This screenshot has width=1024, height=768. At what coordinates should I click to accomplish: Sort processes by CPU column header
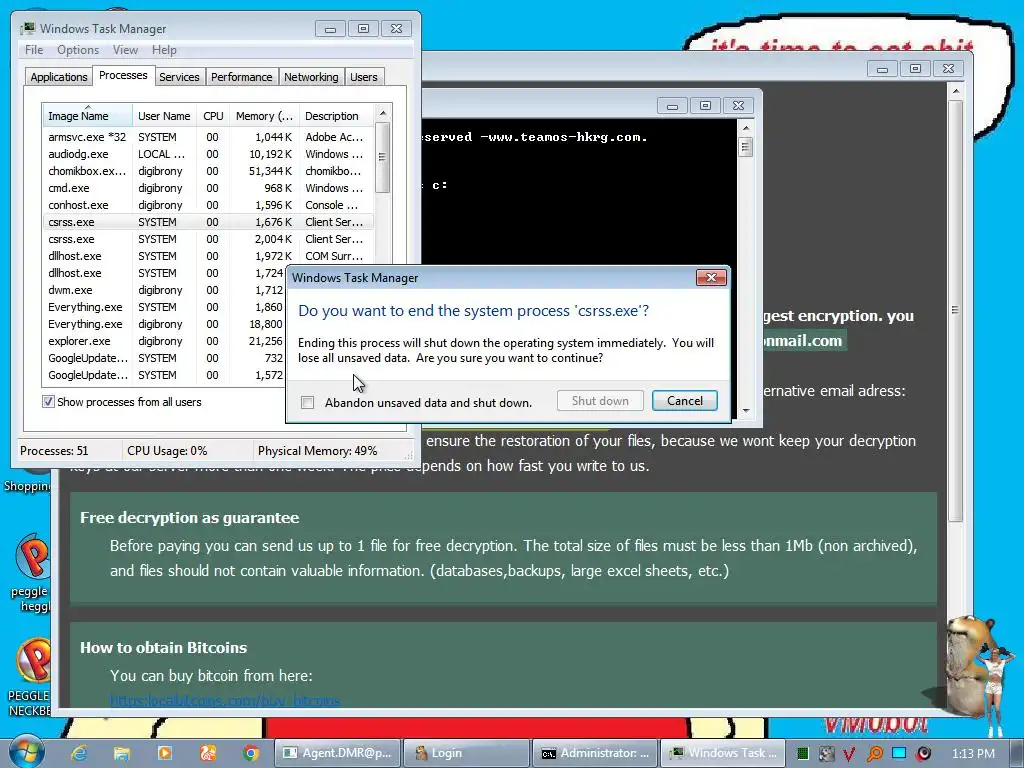click(x=213, y=116)
